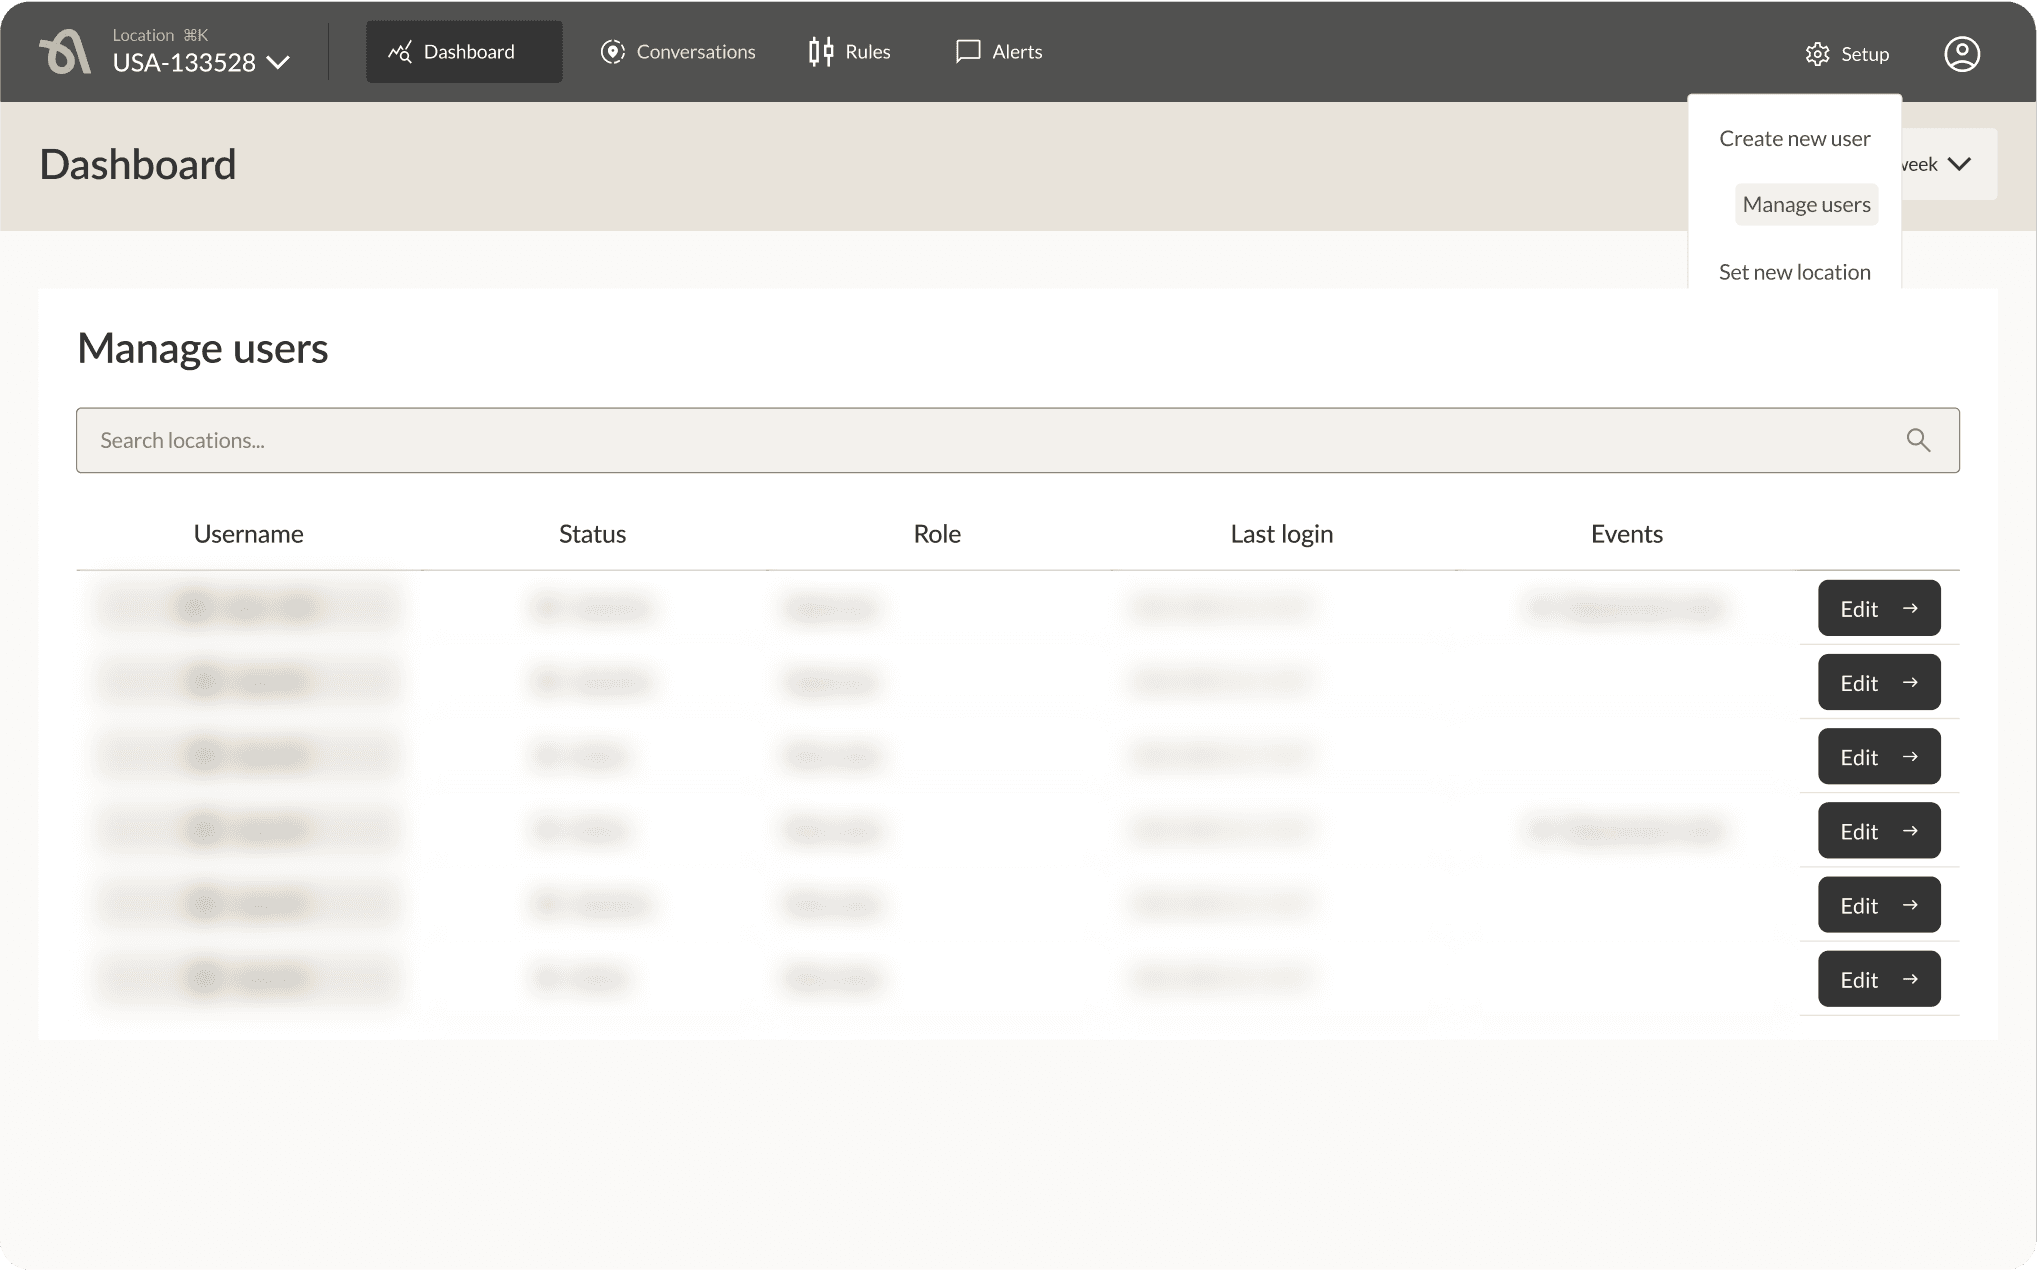Viewport: 2037px width, 1270px height.
Task: Edit the fourth user row
Action: (x=1879, y=830)
